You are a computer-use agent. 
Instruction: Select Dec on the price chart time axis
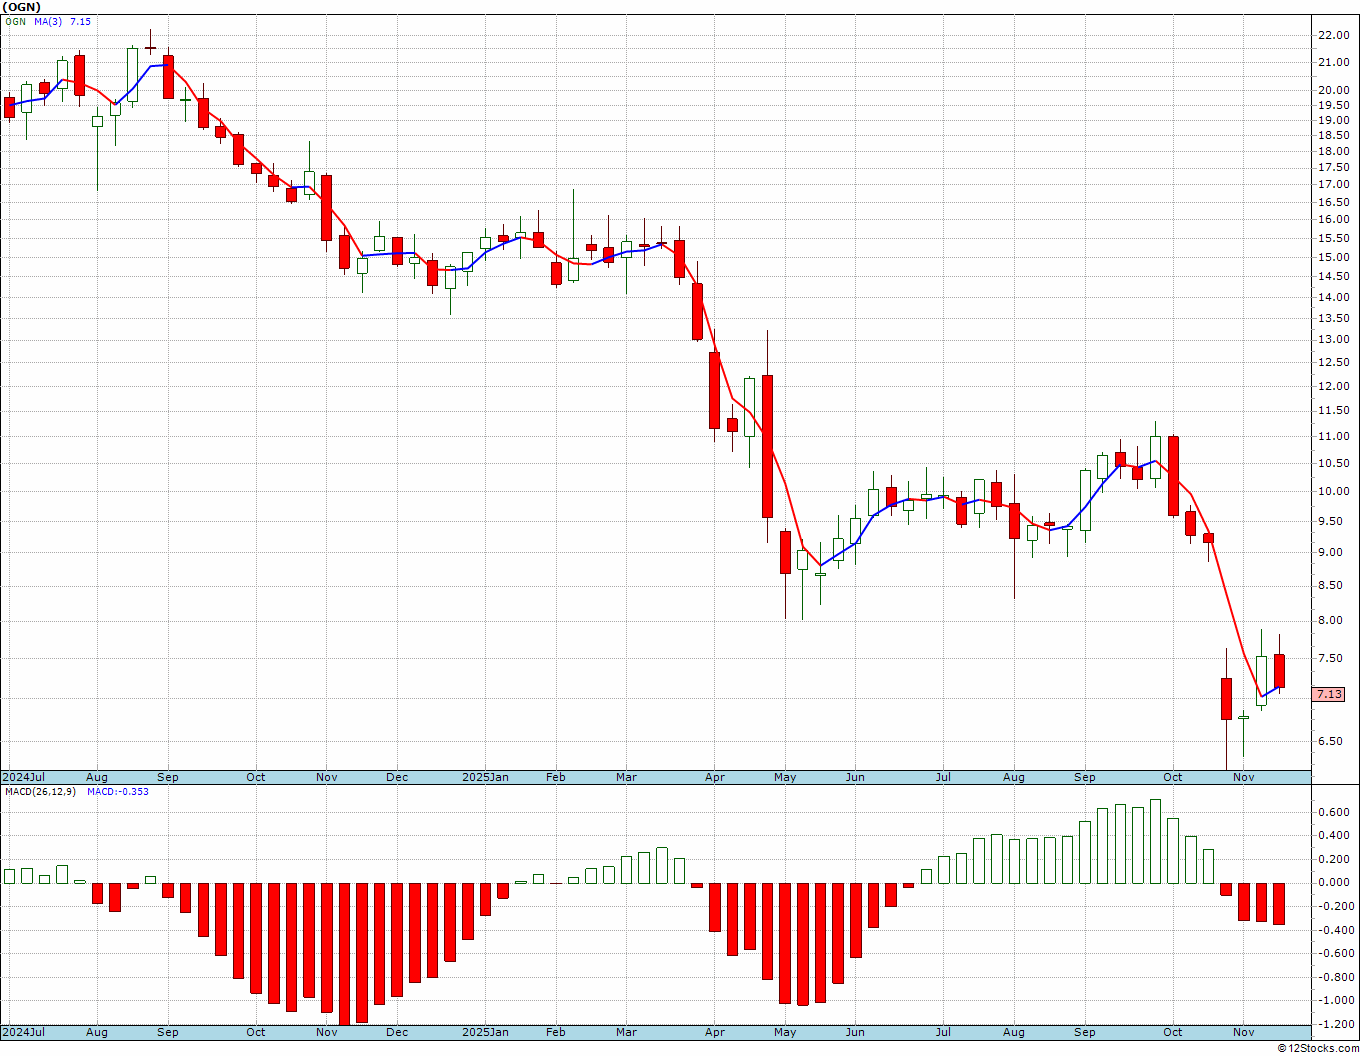pyautogui.click(x=397, y=777)
